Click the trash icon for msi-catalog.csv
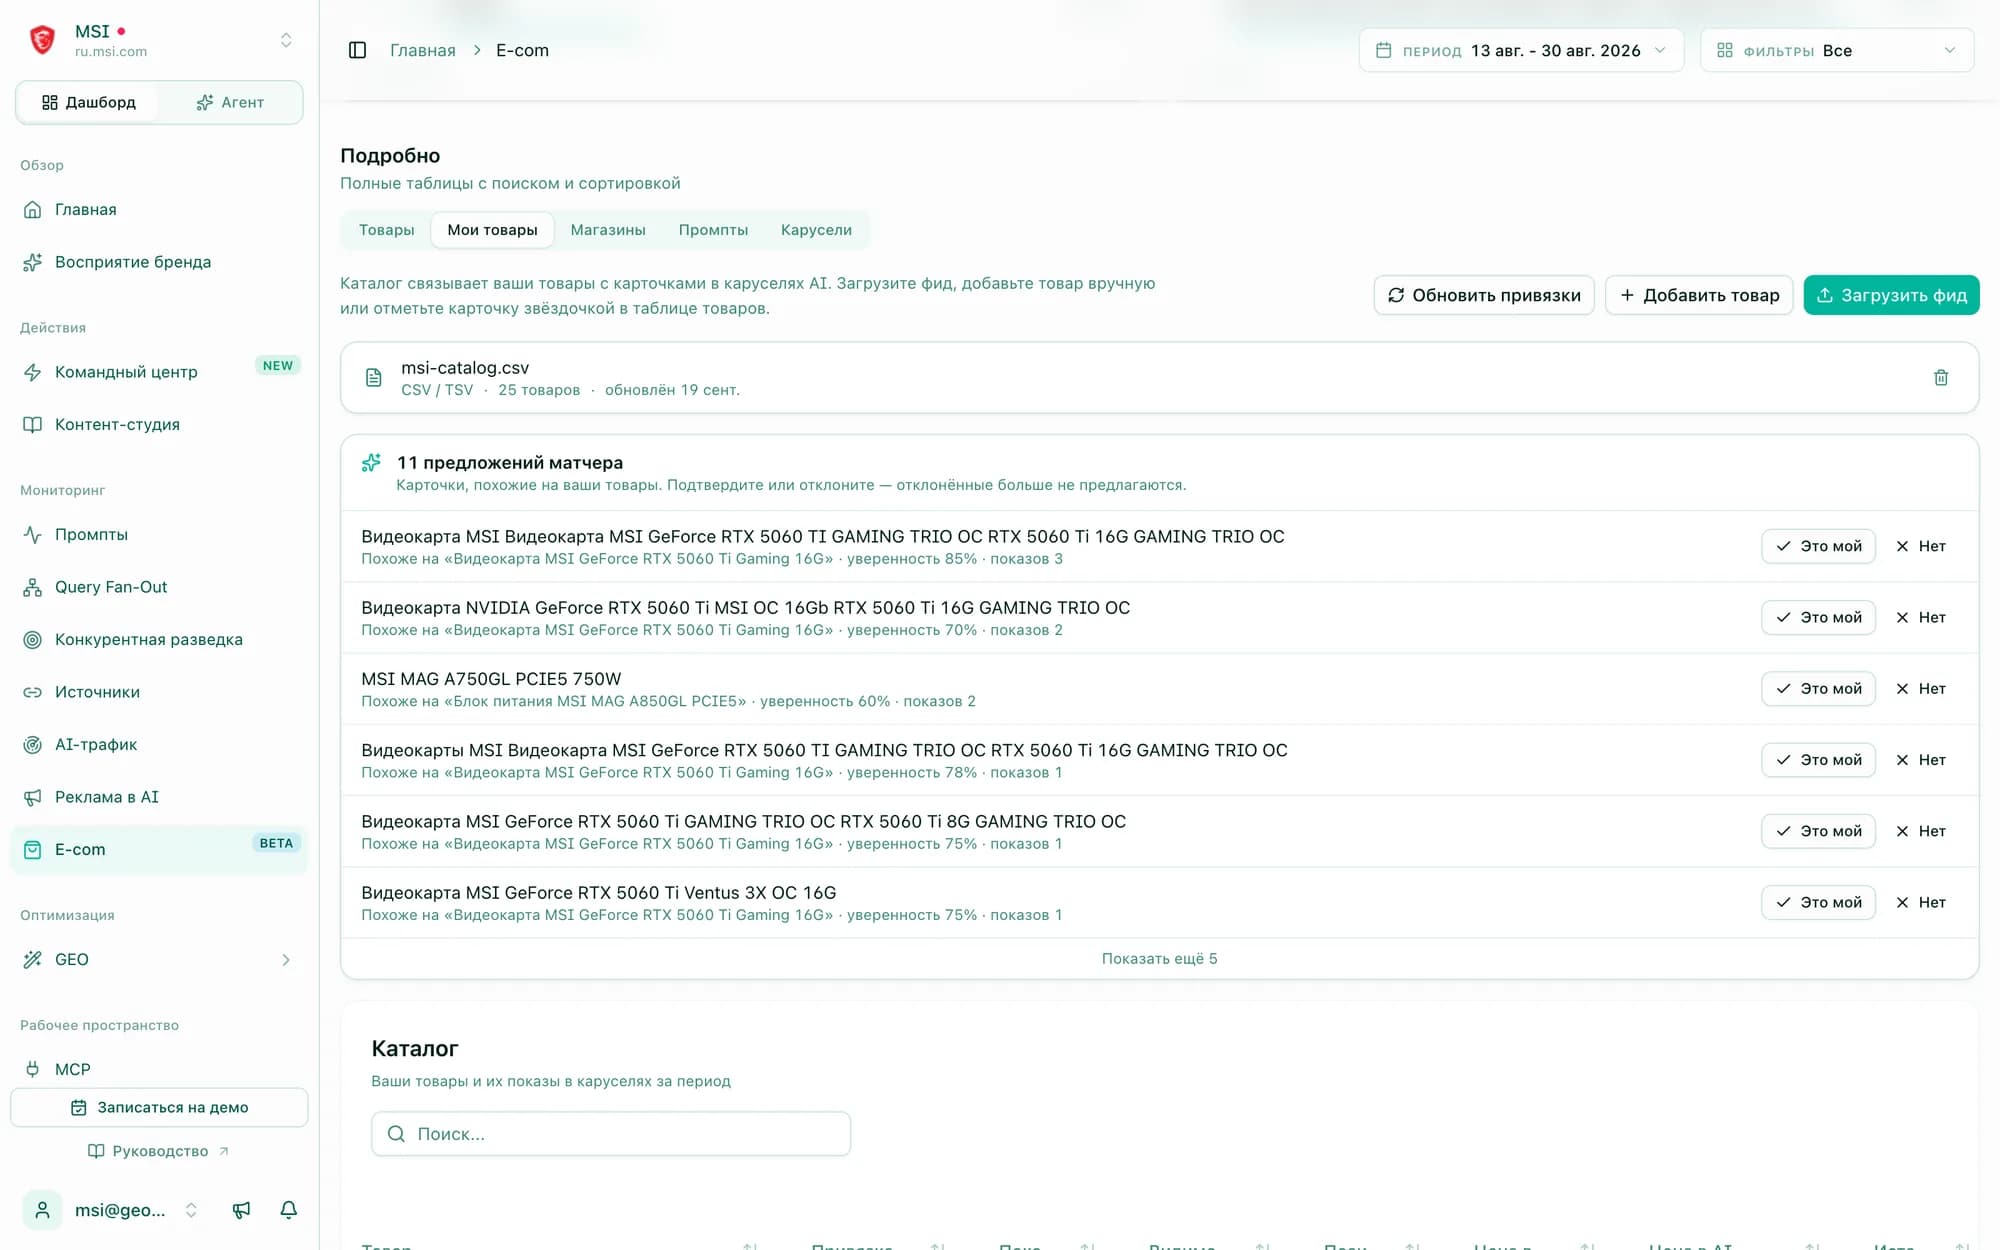The image size is (2000, 1250). coord(1941,378)
